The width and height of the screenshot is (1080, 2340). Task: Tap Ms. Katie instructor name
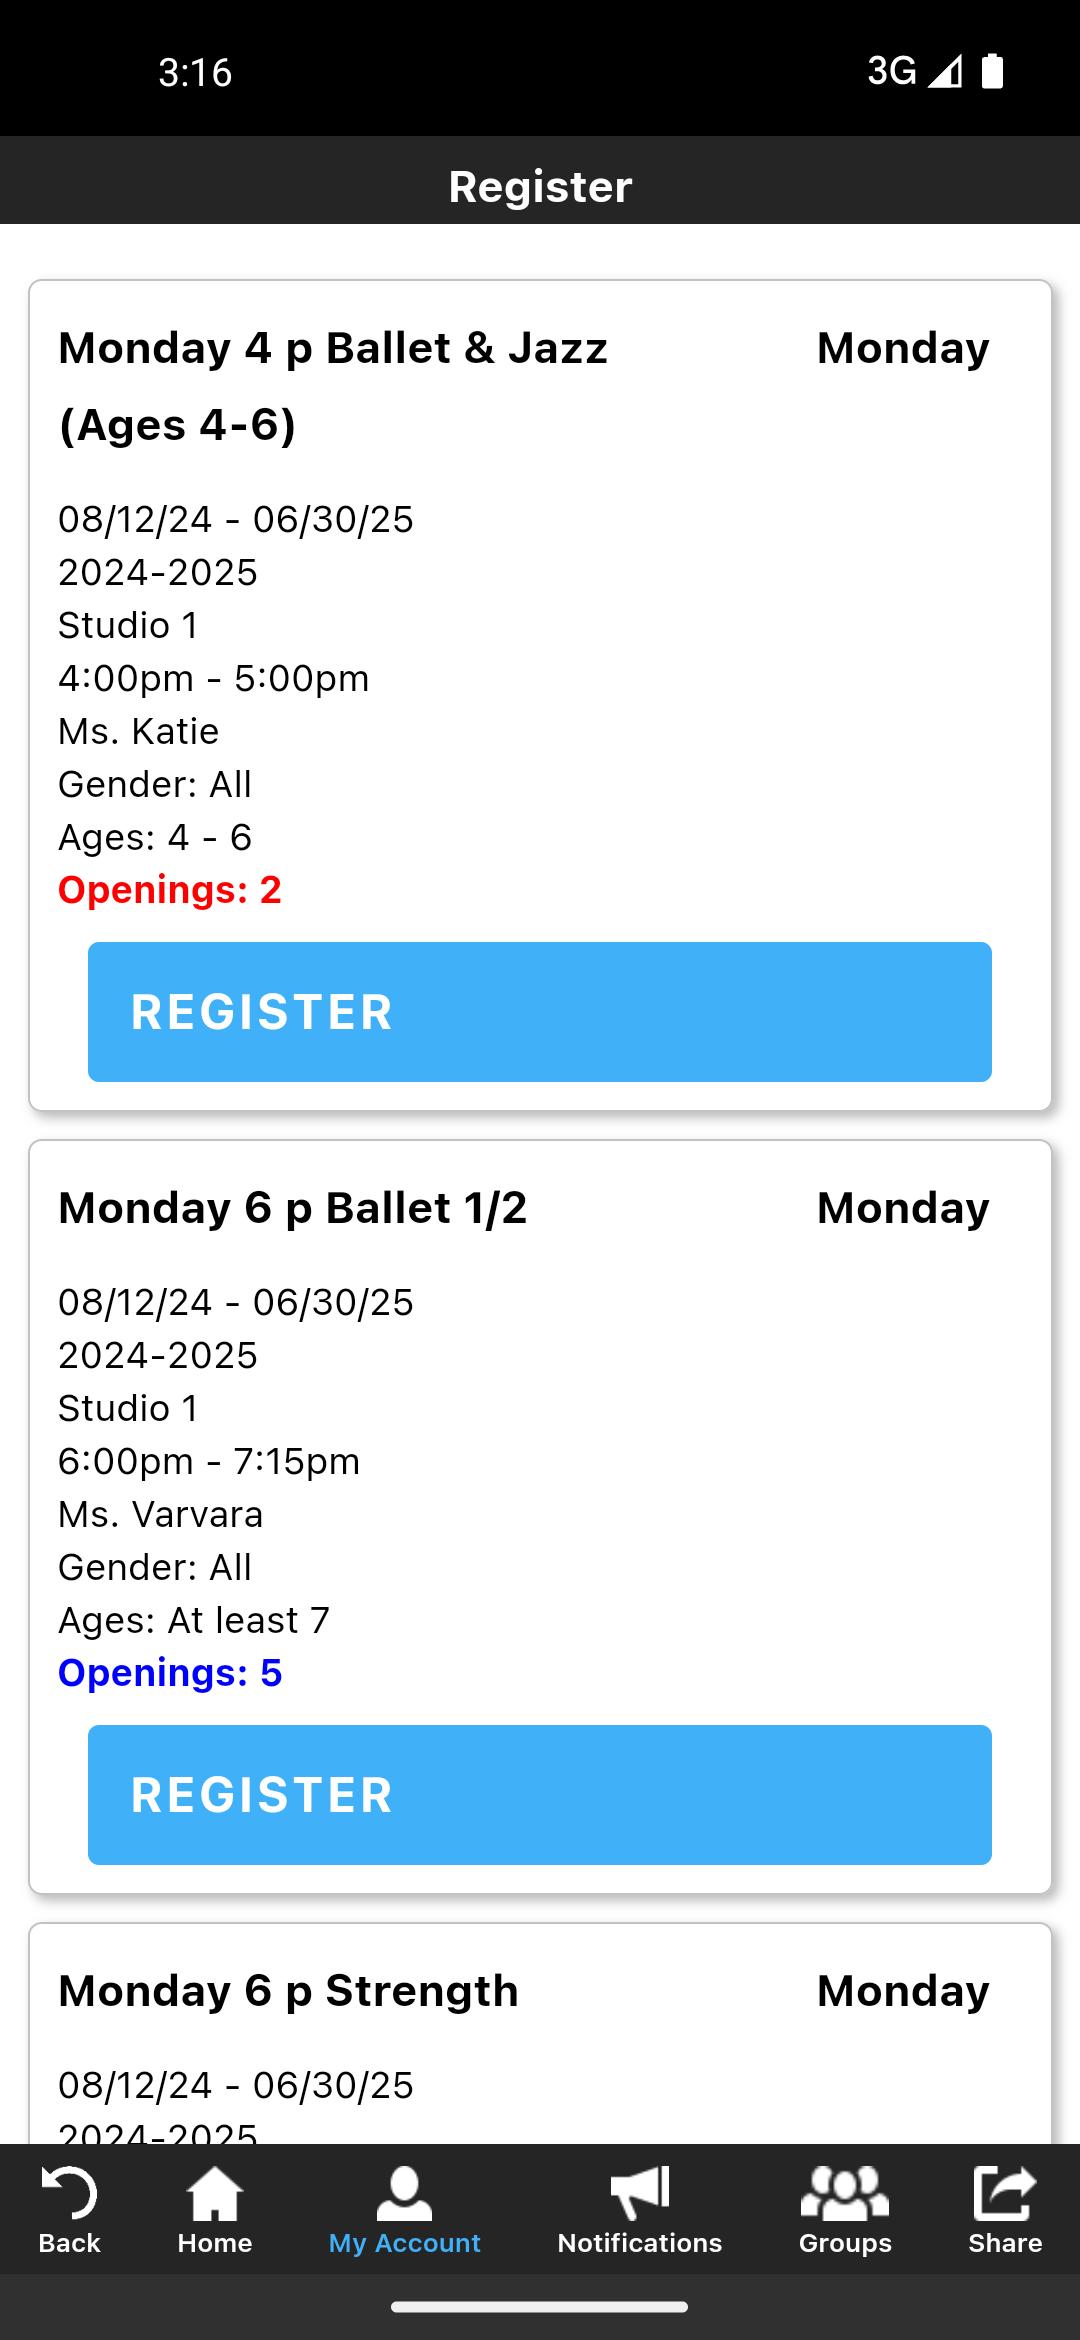[138, 731]
